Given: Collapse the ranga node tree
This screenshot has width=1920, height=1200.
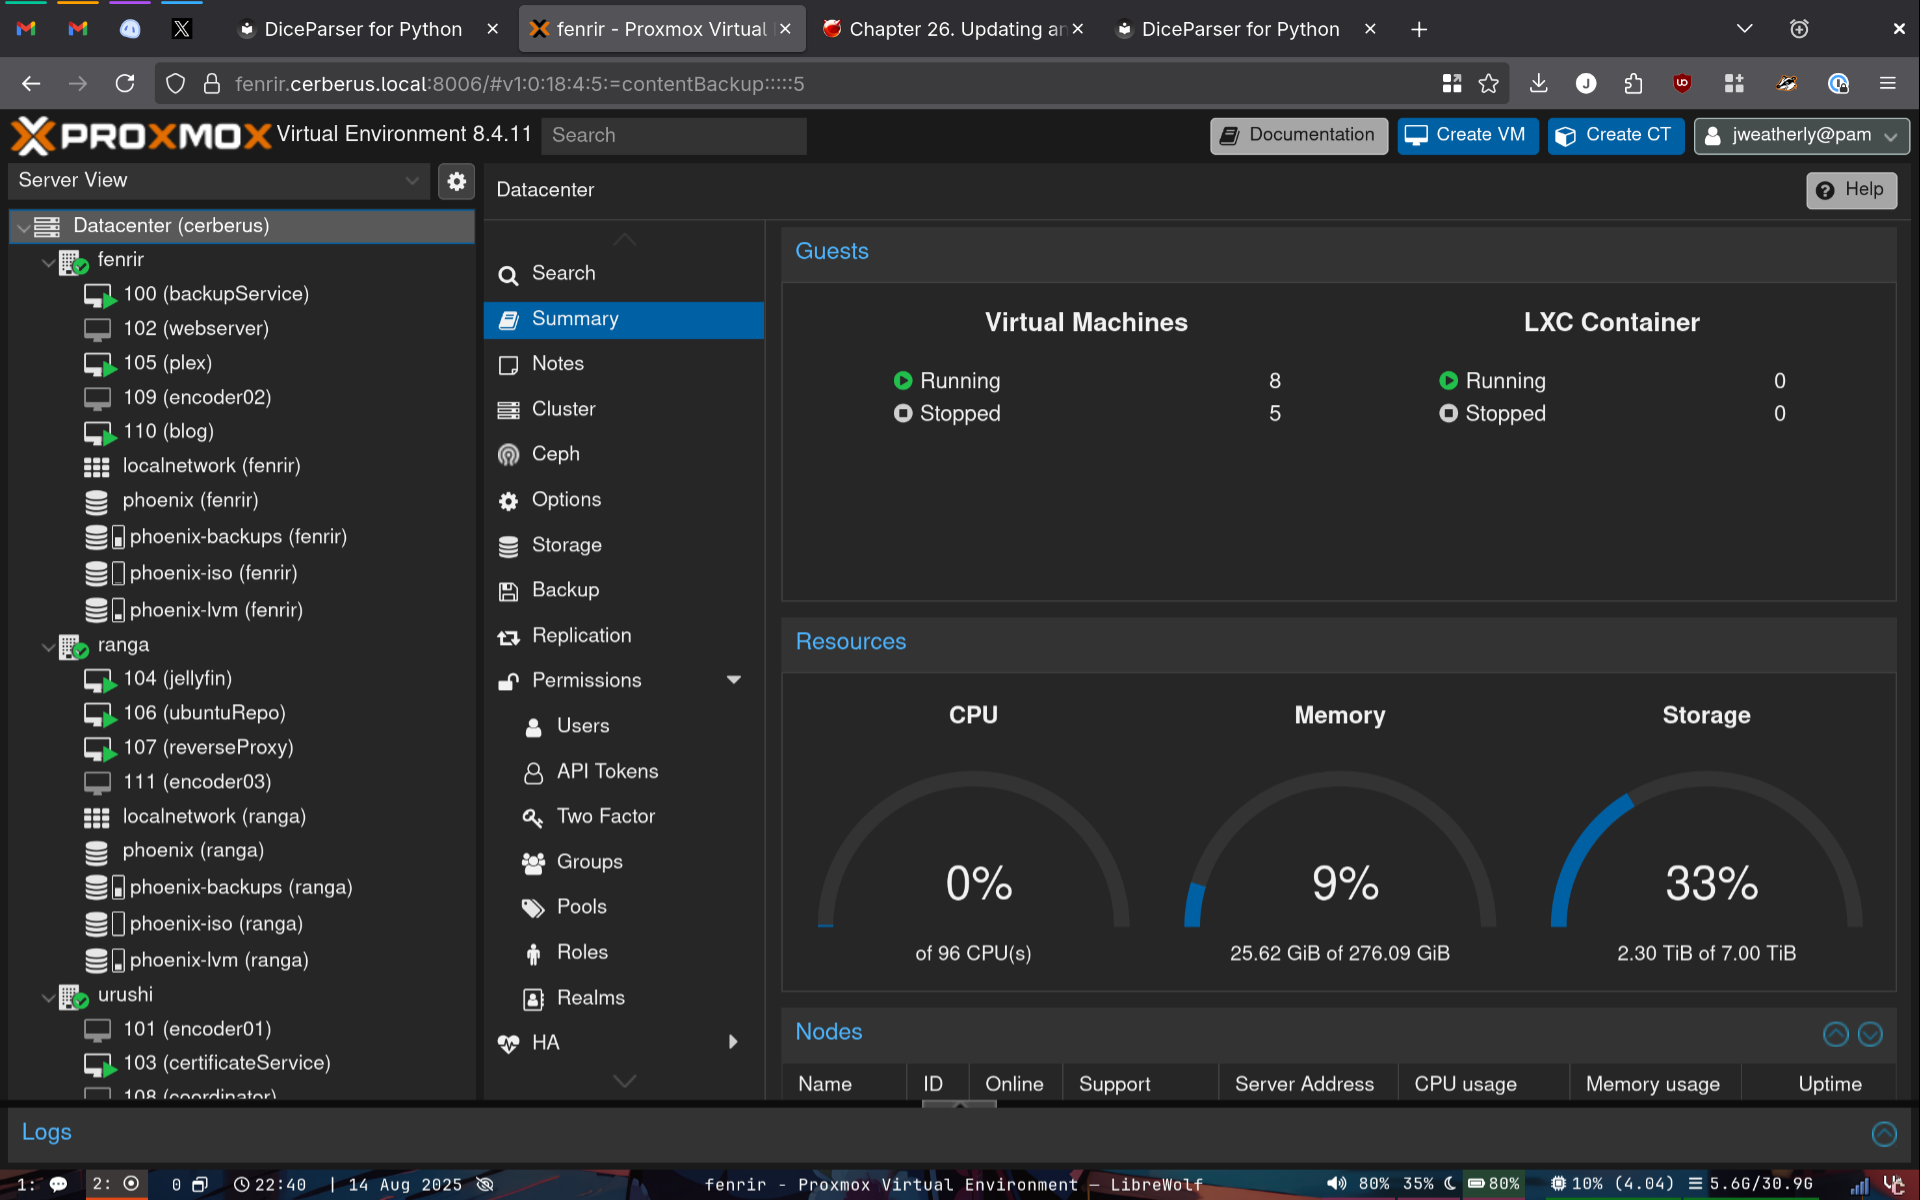Looking at the screenshot, I should [x=47, y=647].
